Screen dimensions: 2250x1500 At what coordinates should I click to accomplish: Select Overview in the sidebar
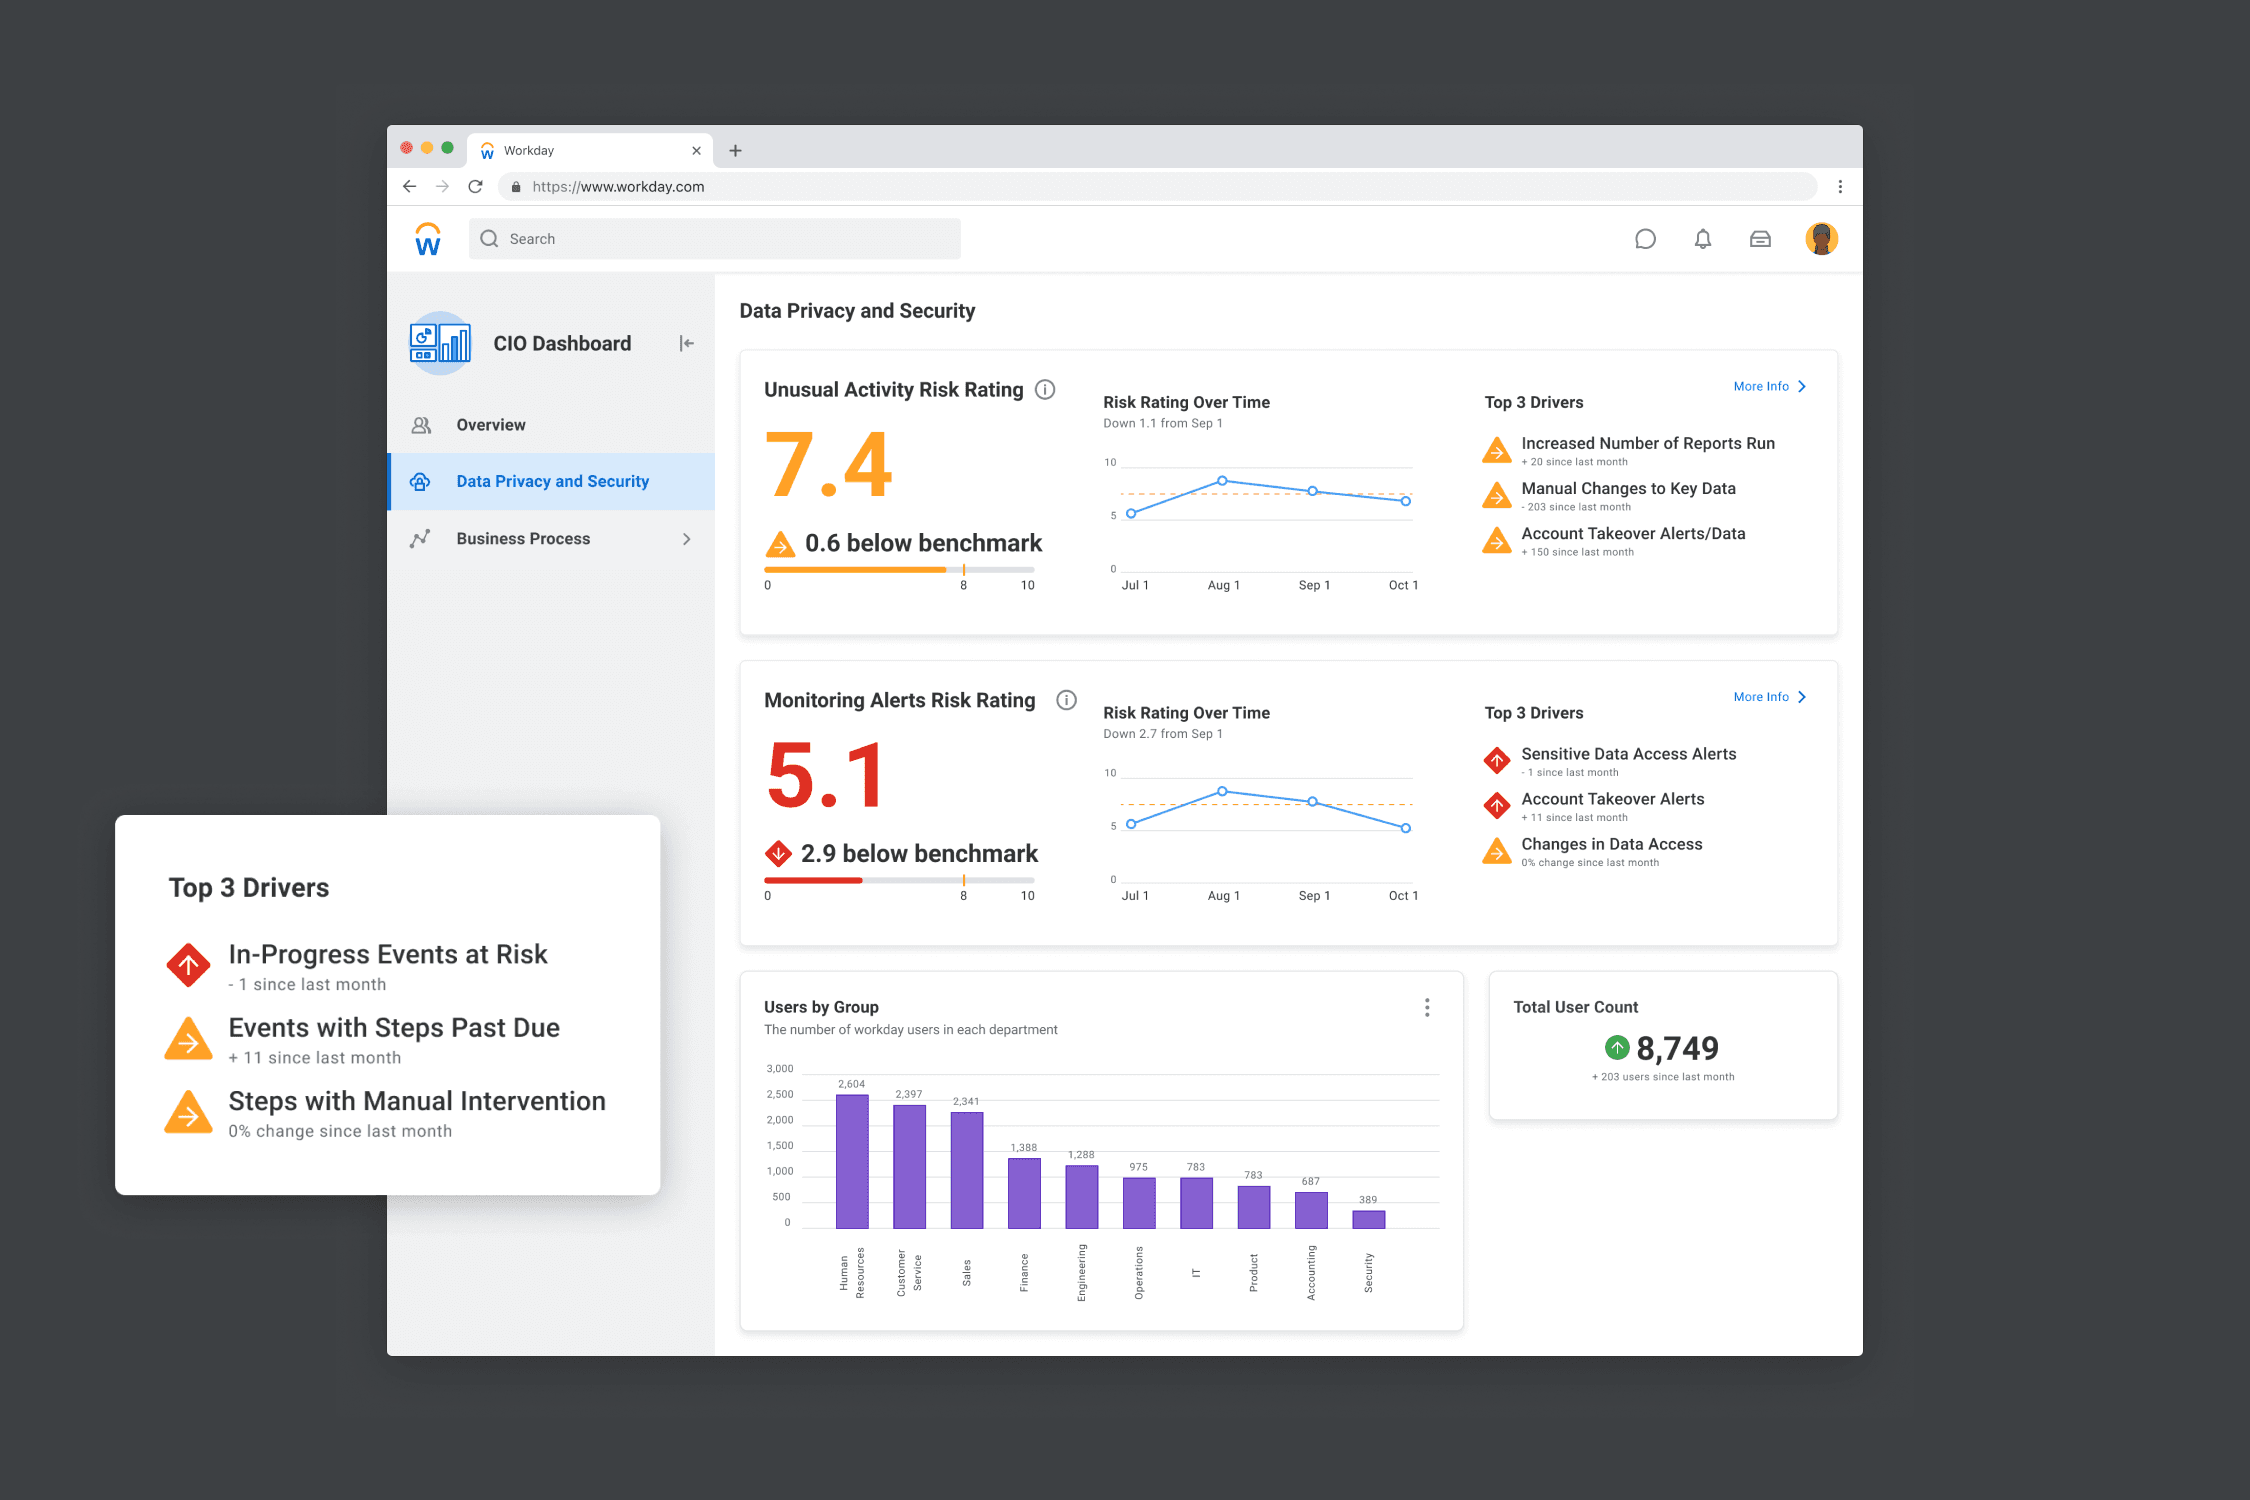pos(491,425)
